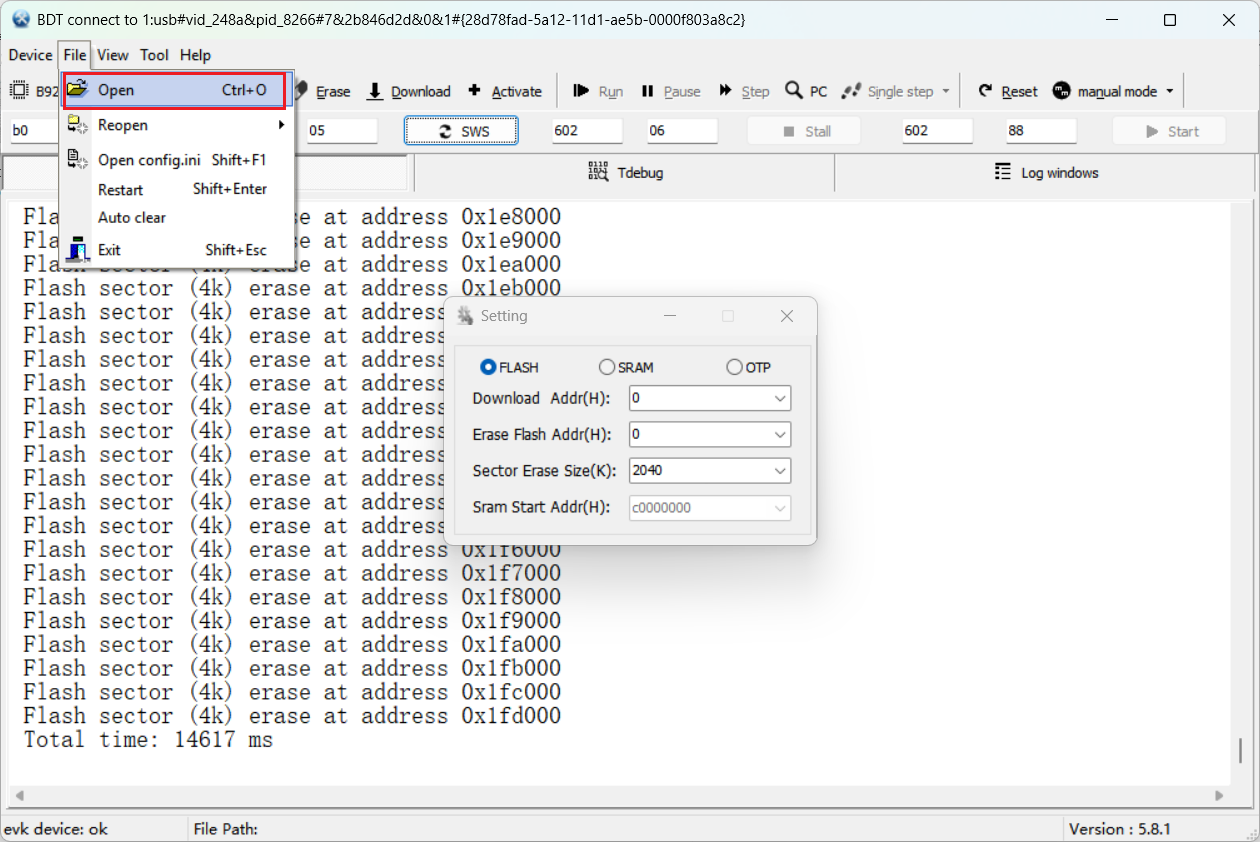Click the Setting dialog title icon
The image size is (1260, 842).
point(465,316)
